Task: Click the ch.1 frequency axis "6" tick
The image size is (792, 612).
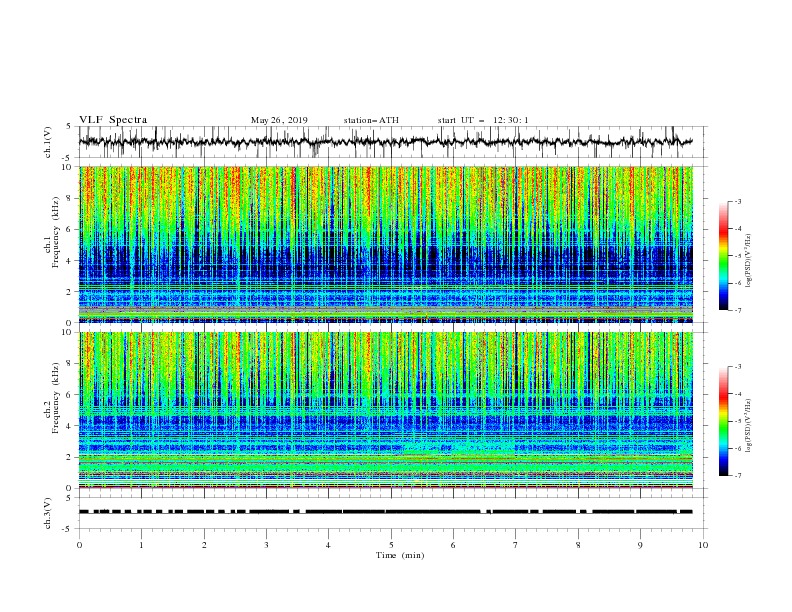Action: (x=70, y=229)
